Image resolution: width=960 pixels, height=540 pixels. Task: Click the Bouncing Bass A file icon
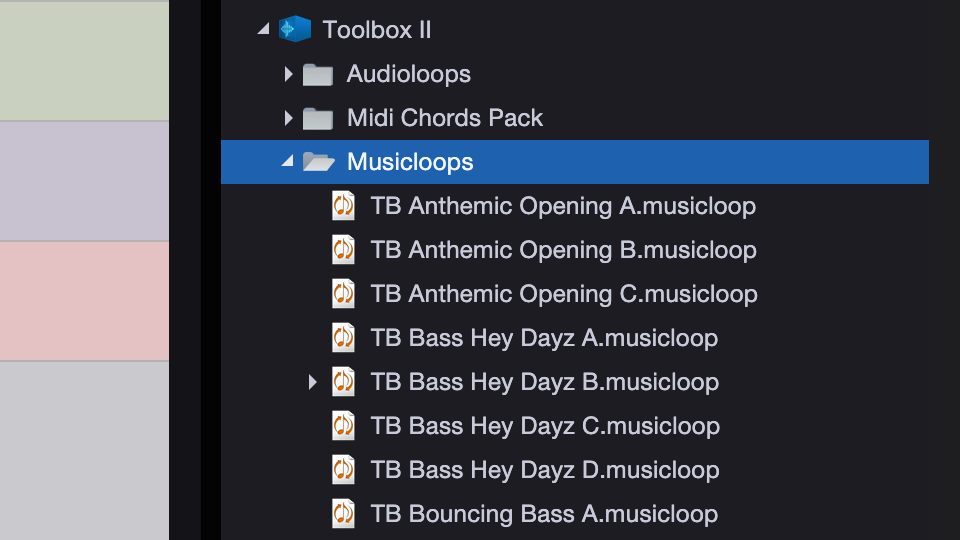(x=343, y=514)
